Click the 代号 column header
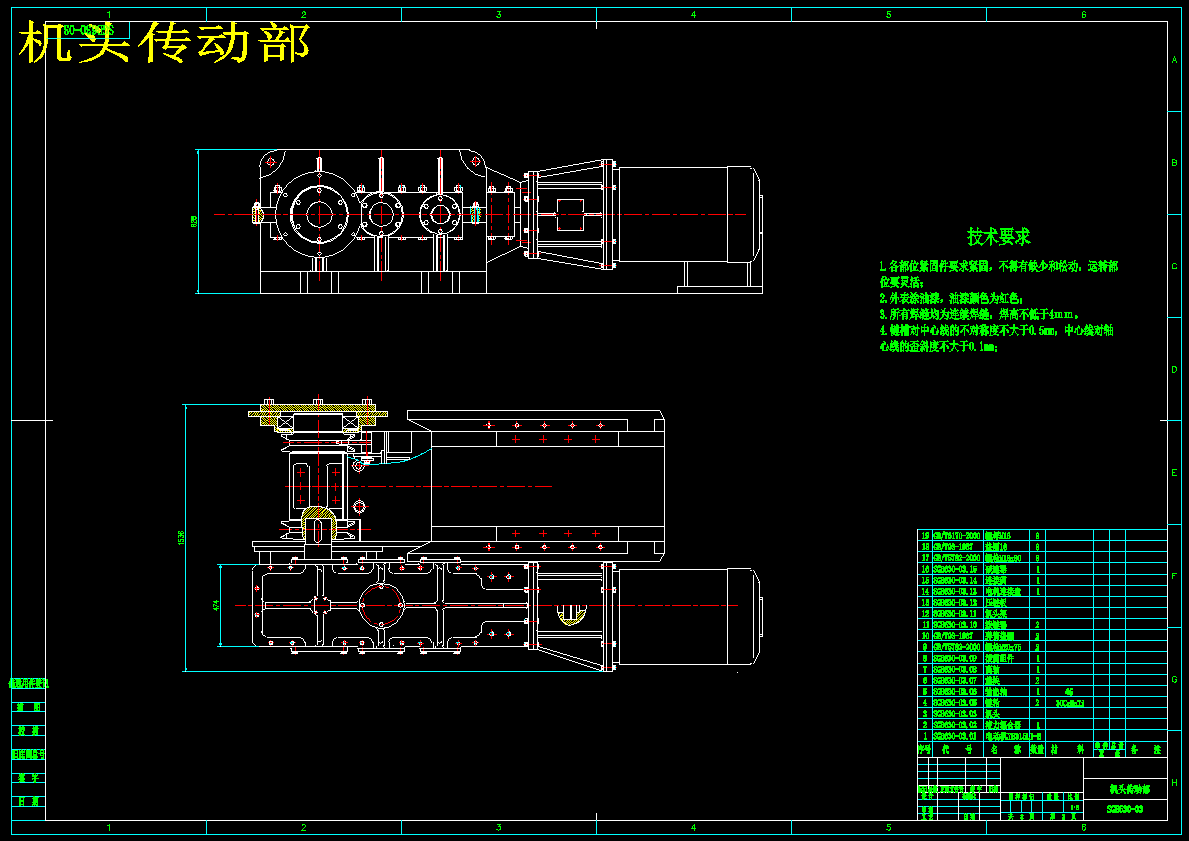This screenshot has height=841, width=1189. (x=958, y=749)
